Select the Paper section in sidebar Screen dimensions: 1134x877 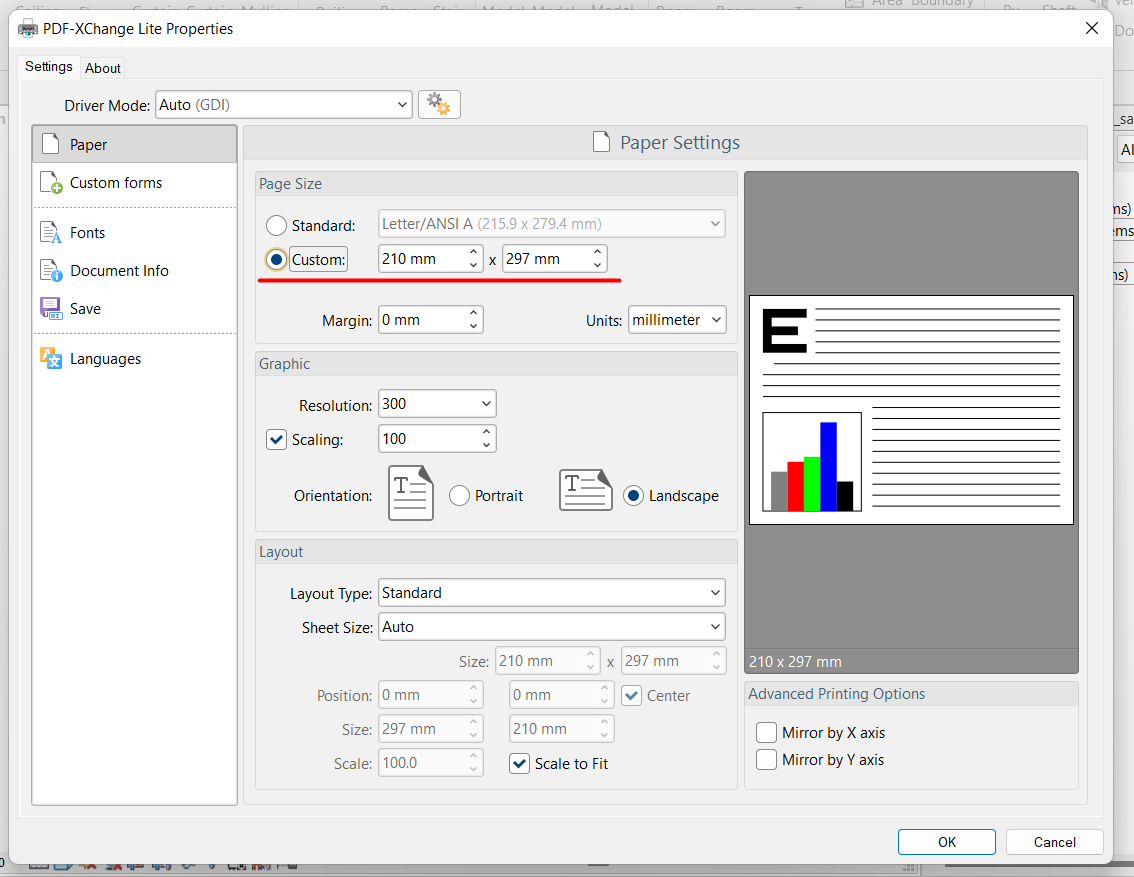pyautogui.click(x=135, y=144)
